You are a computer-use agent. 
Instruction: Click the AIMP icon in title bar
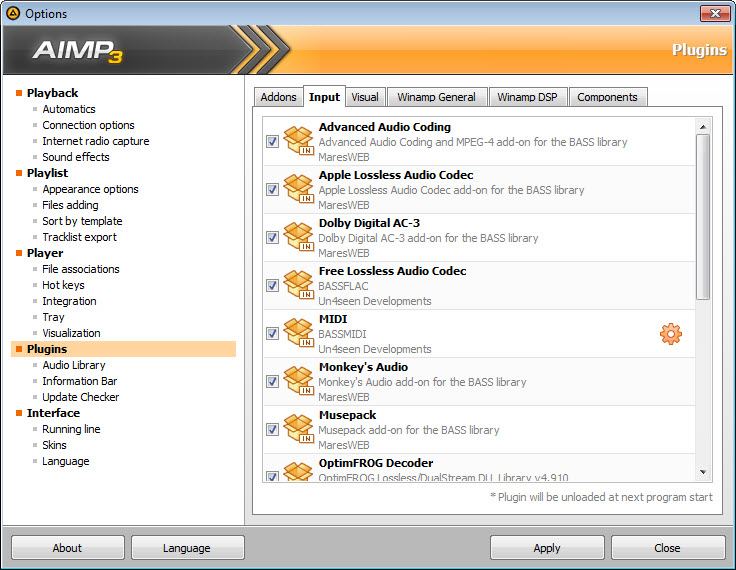[13, 13]
